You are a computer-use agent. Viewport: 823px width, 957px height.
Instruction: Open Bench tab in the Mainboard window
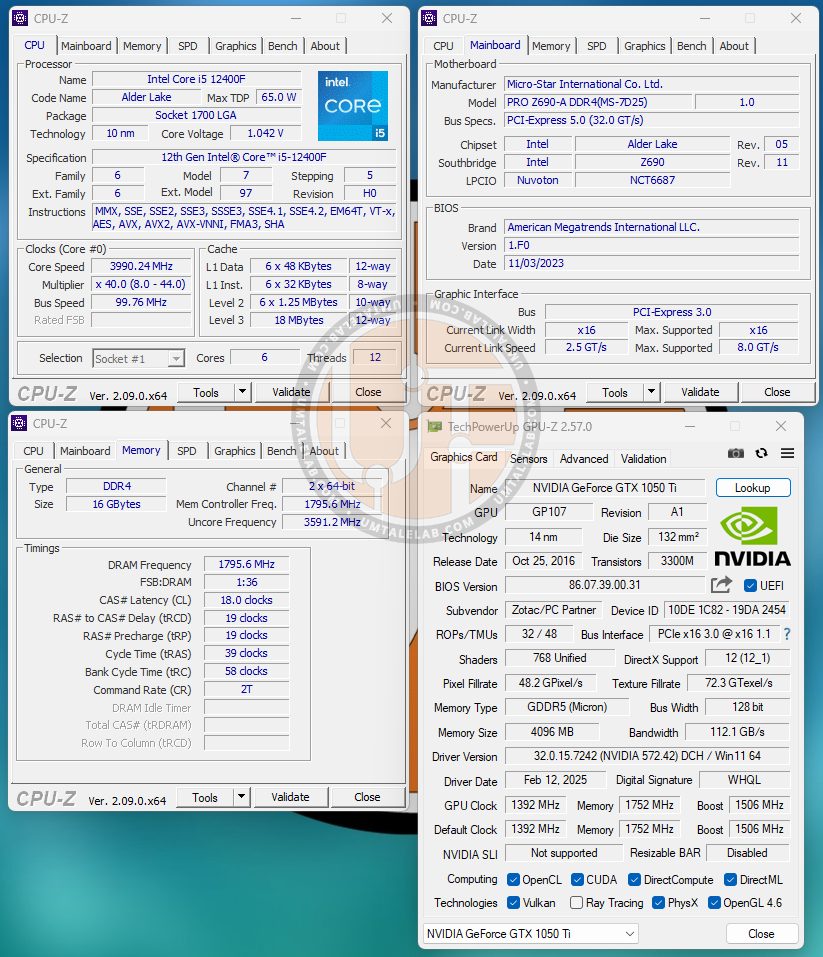point(691,46)
